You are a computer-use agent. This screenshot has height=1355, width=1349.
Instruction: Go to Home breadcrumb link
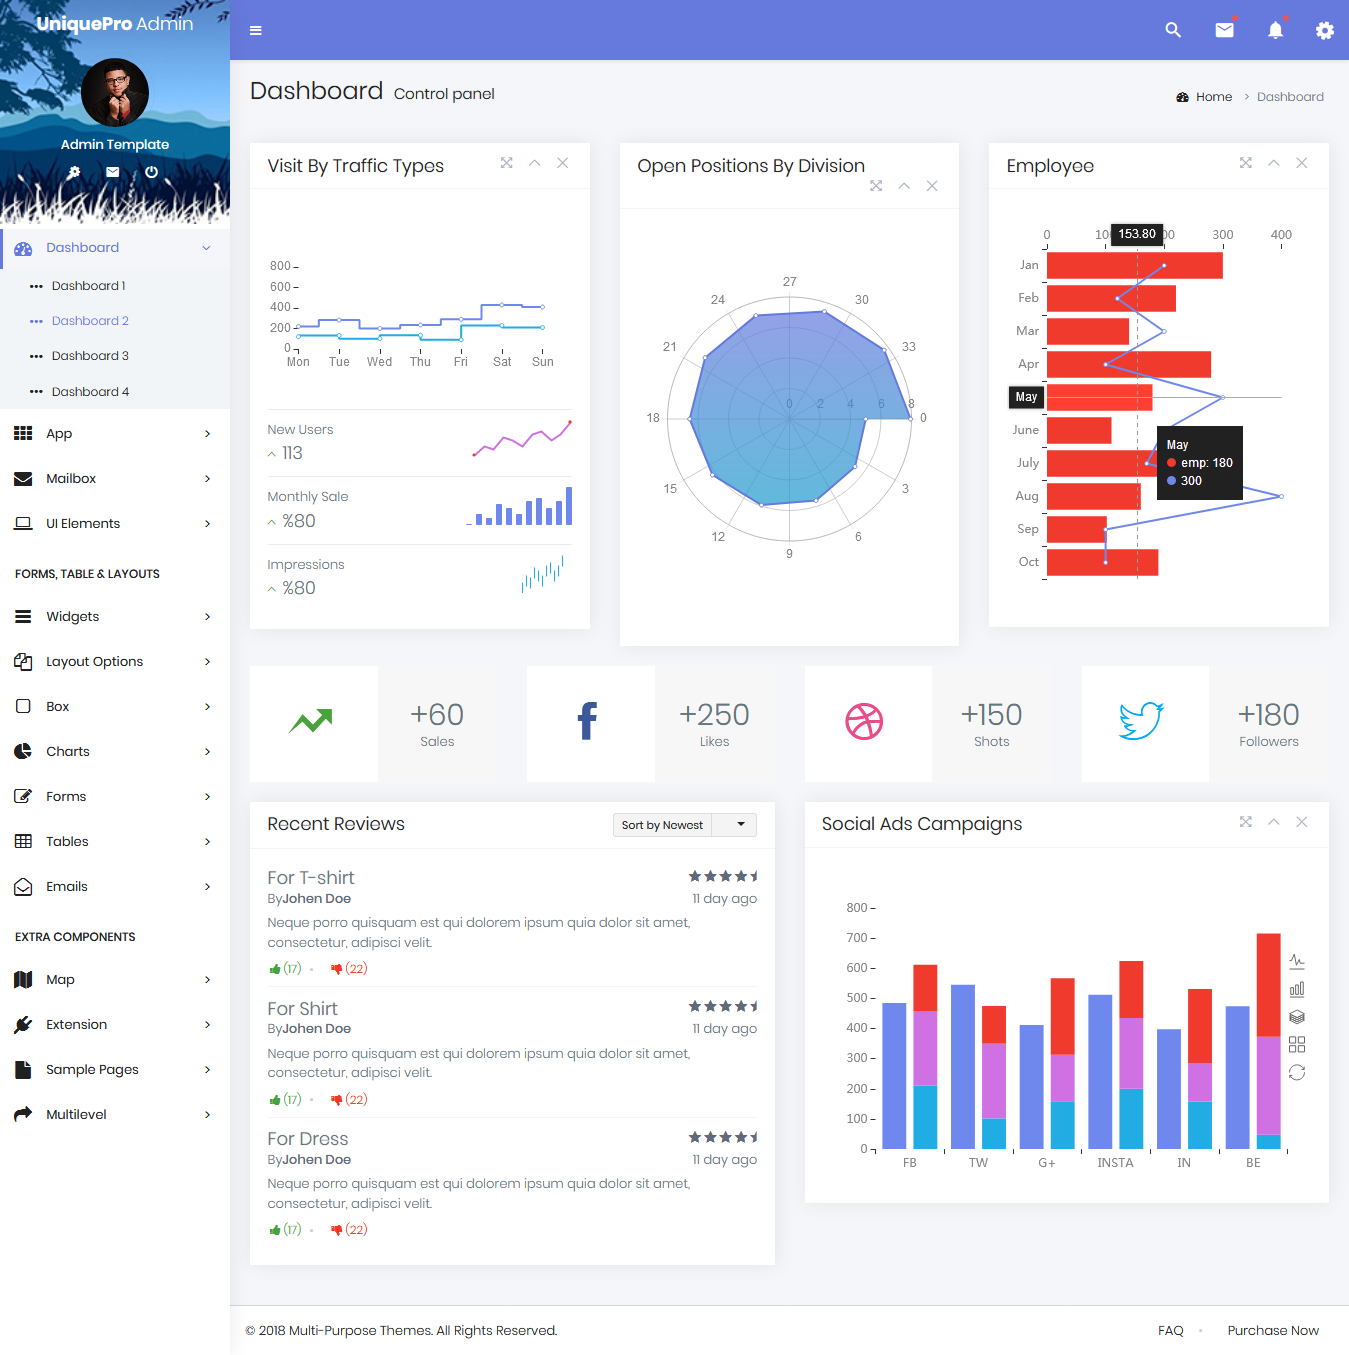[1205, 97]
